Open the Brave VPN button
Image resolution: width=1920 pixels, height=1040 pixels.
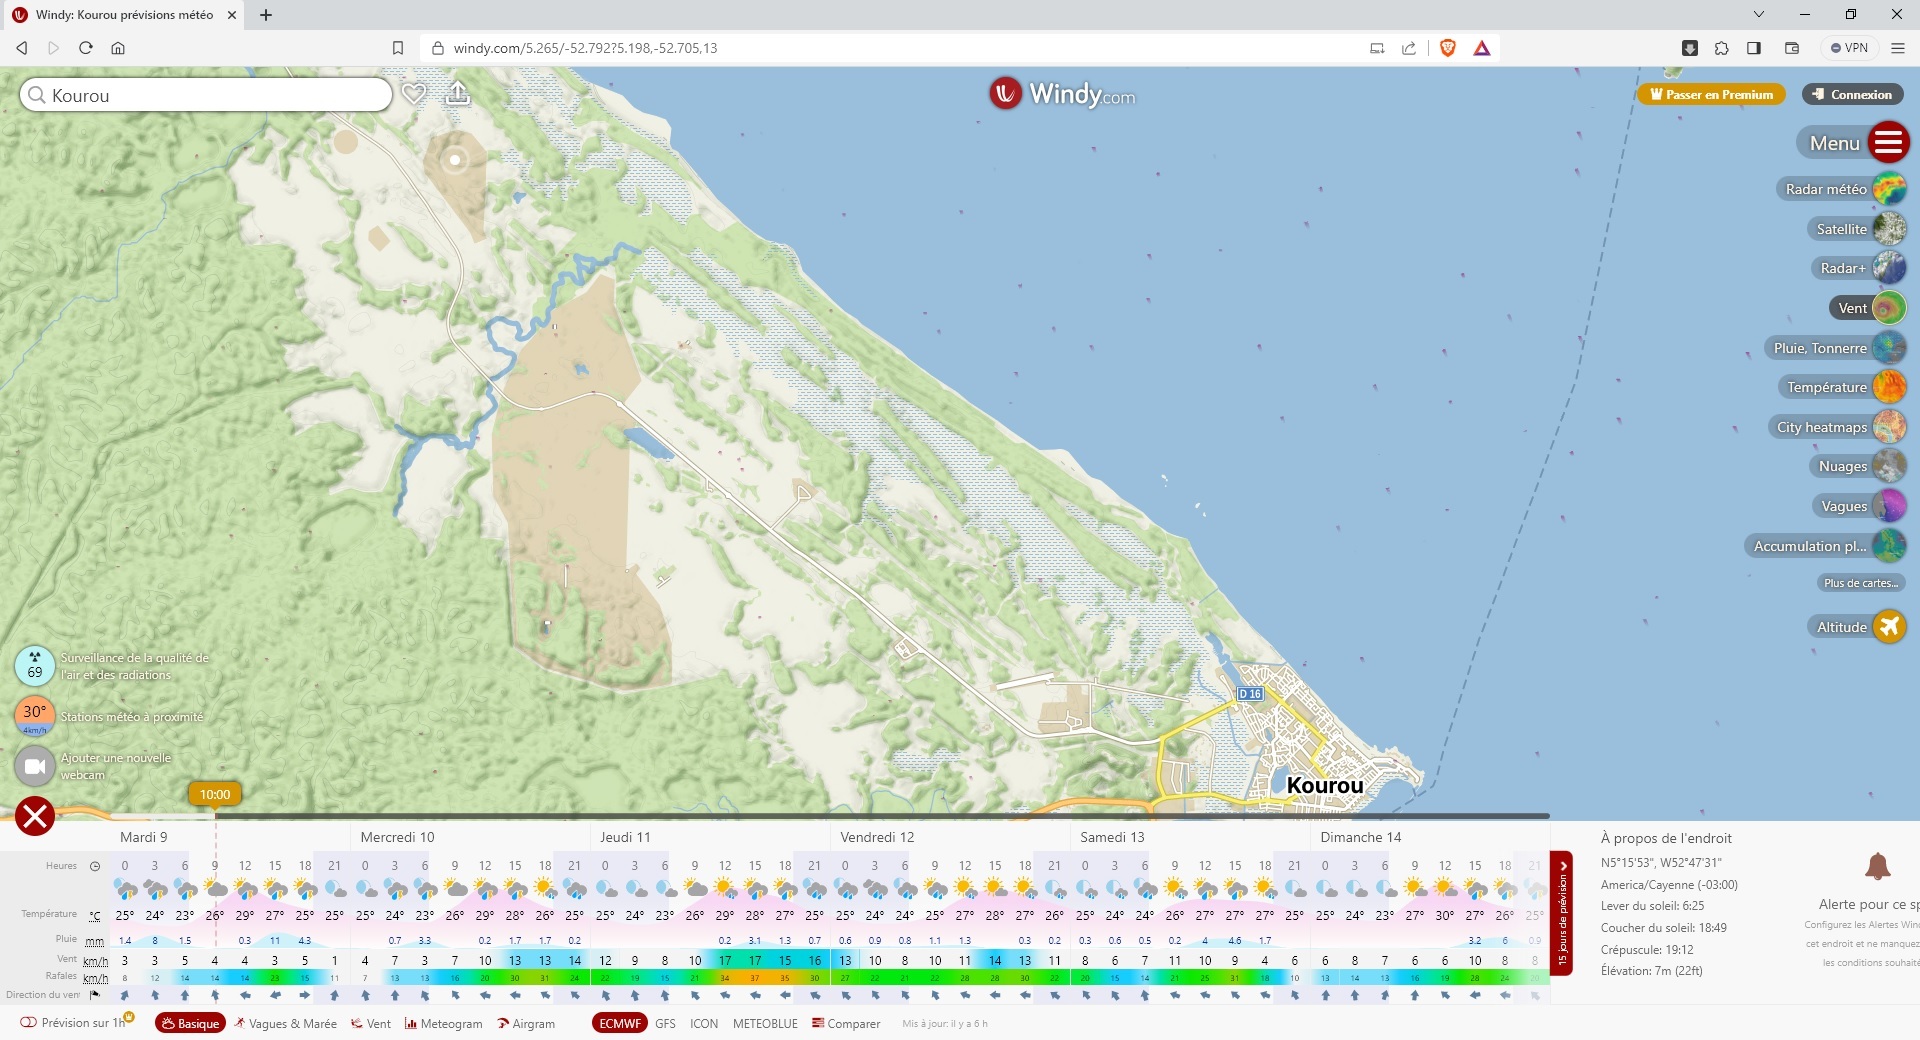(x=1850, y=48)
